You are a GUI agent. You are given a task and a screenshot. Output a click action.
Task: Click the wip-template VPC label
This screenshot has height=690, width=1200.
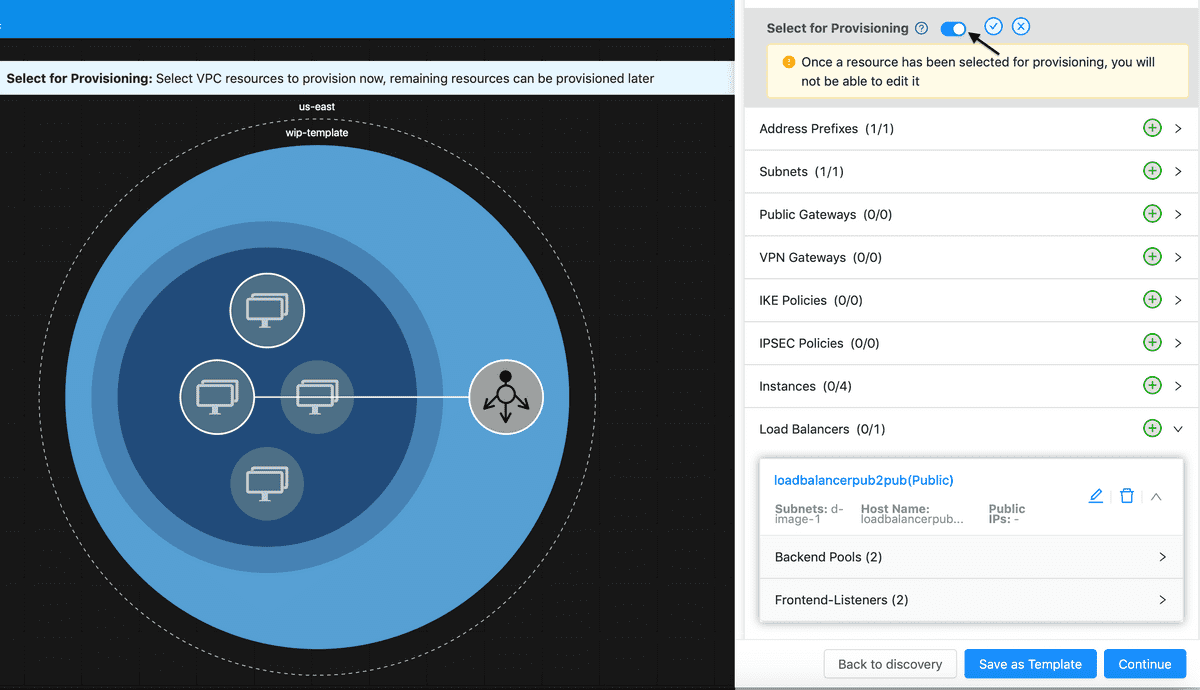pos(317,132)
